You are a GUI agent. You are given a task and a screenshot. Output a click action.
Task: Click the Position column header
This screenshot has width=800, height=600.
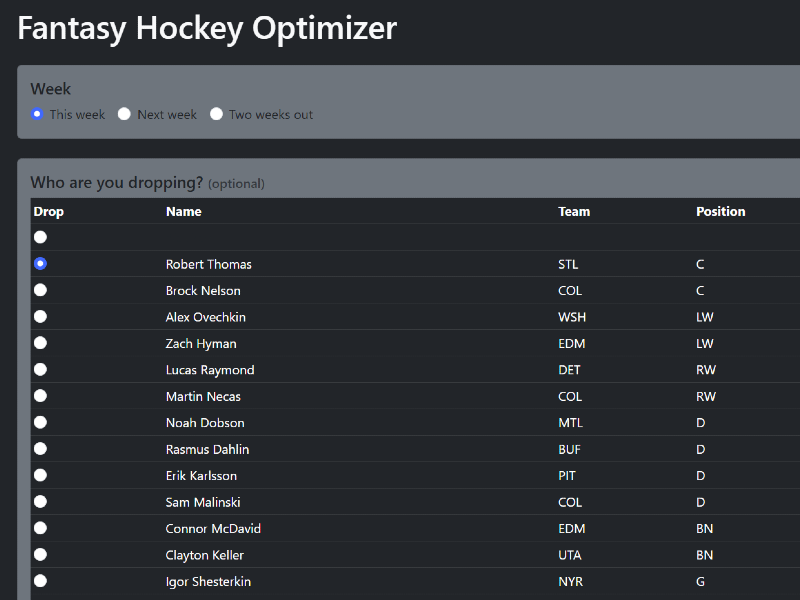tap(720, 211)
